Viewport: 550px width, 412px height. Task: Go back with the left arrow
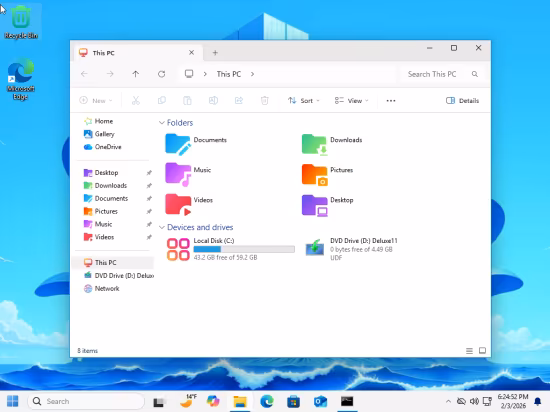(84, 74)
